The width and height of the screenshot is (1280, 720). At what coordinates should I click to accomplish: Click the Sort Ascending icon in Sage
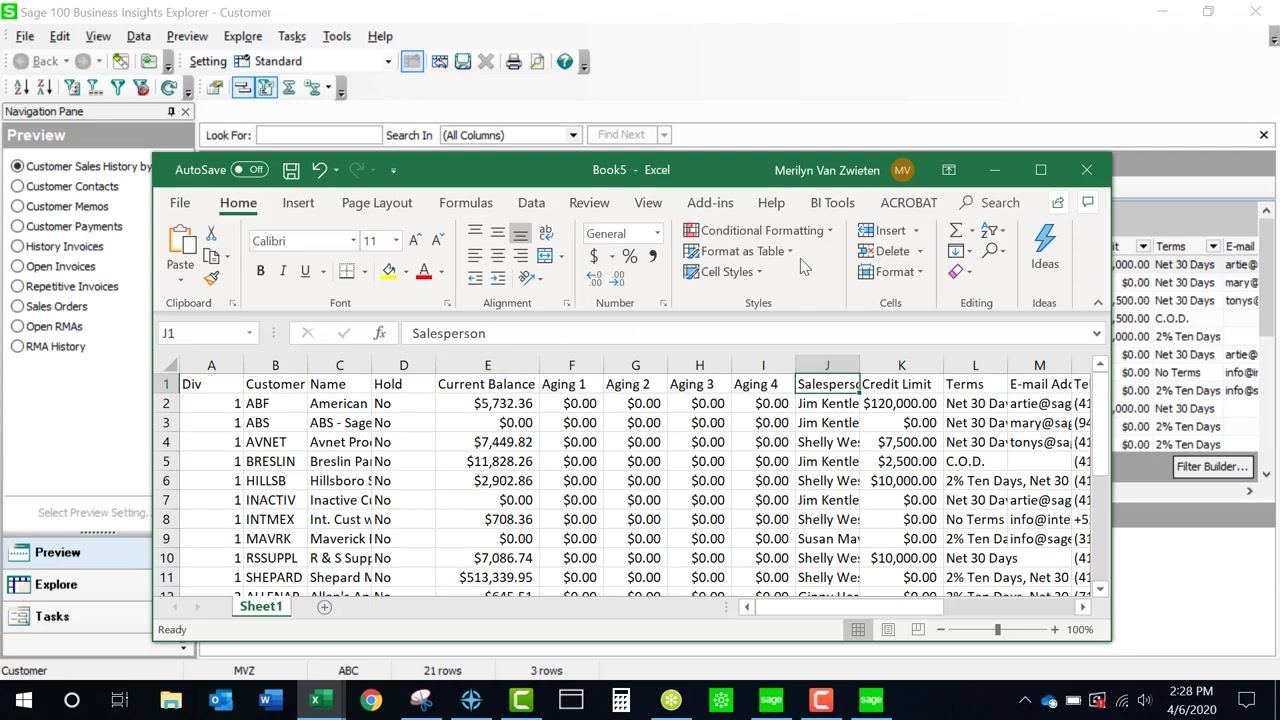(21, 88)
